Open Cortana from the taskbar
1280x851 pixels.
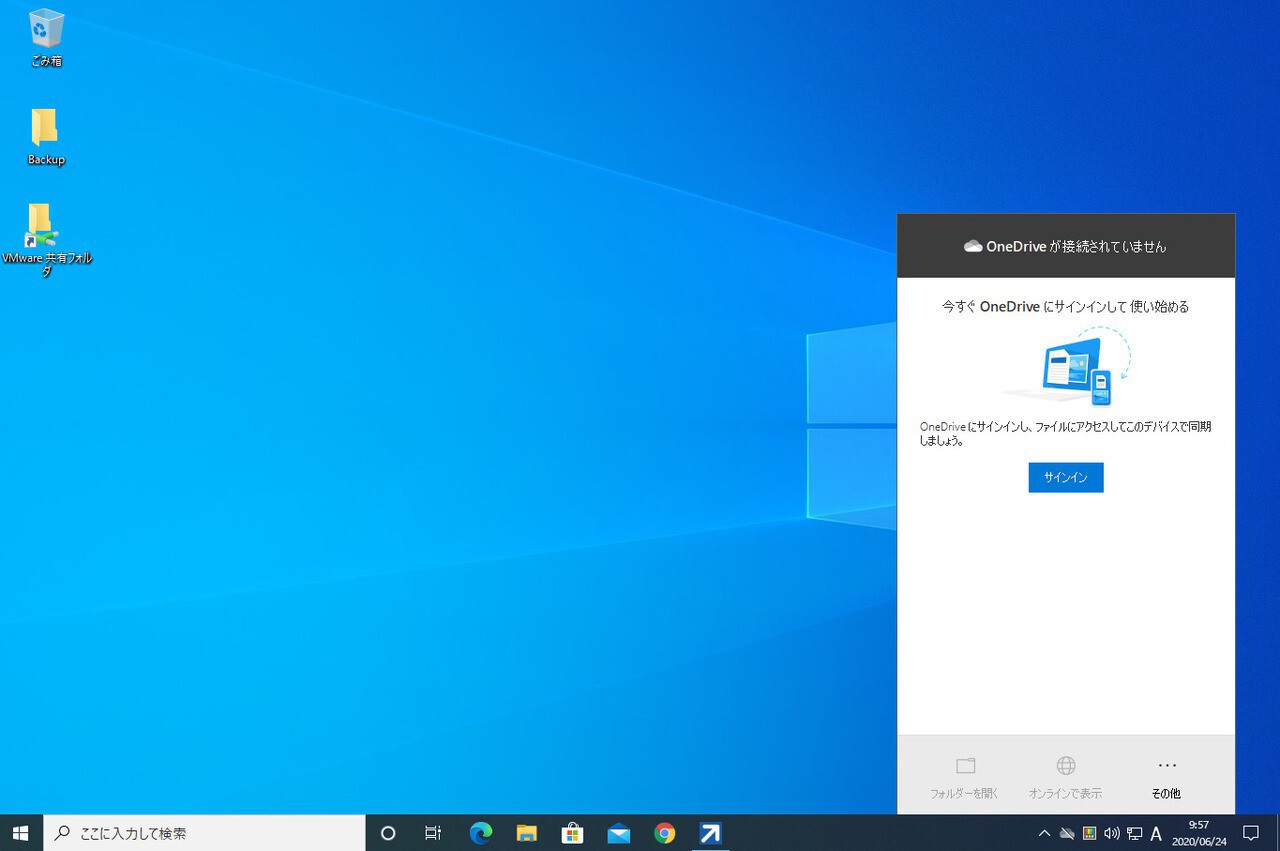pos(388,833)
